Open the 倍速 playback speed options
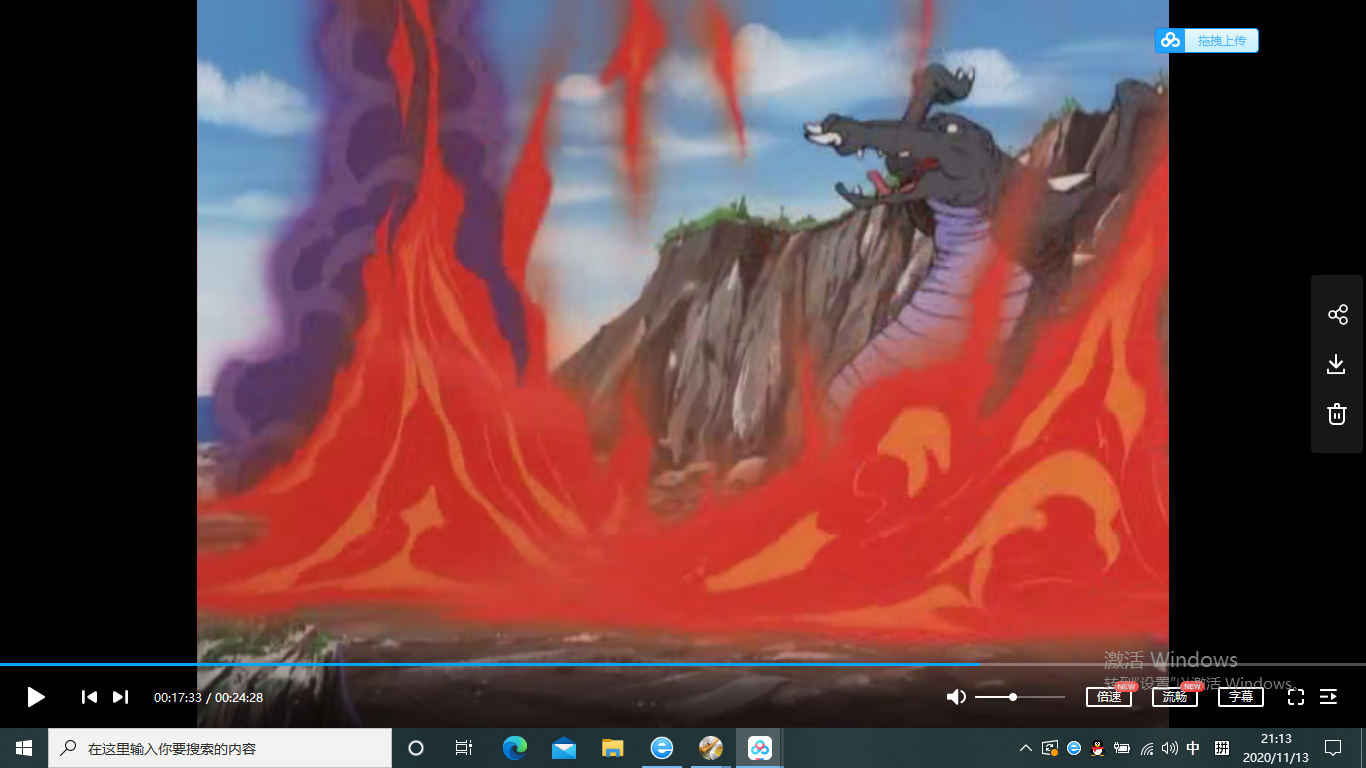This screenshot has width=1366, height=768. coord(1109,697)
